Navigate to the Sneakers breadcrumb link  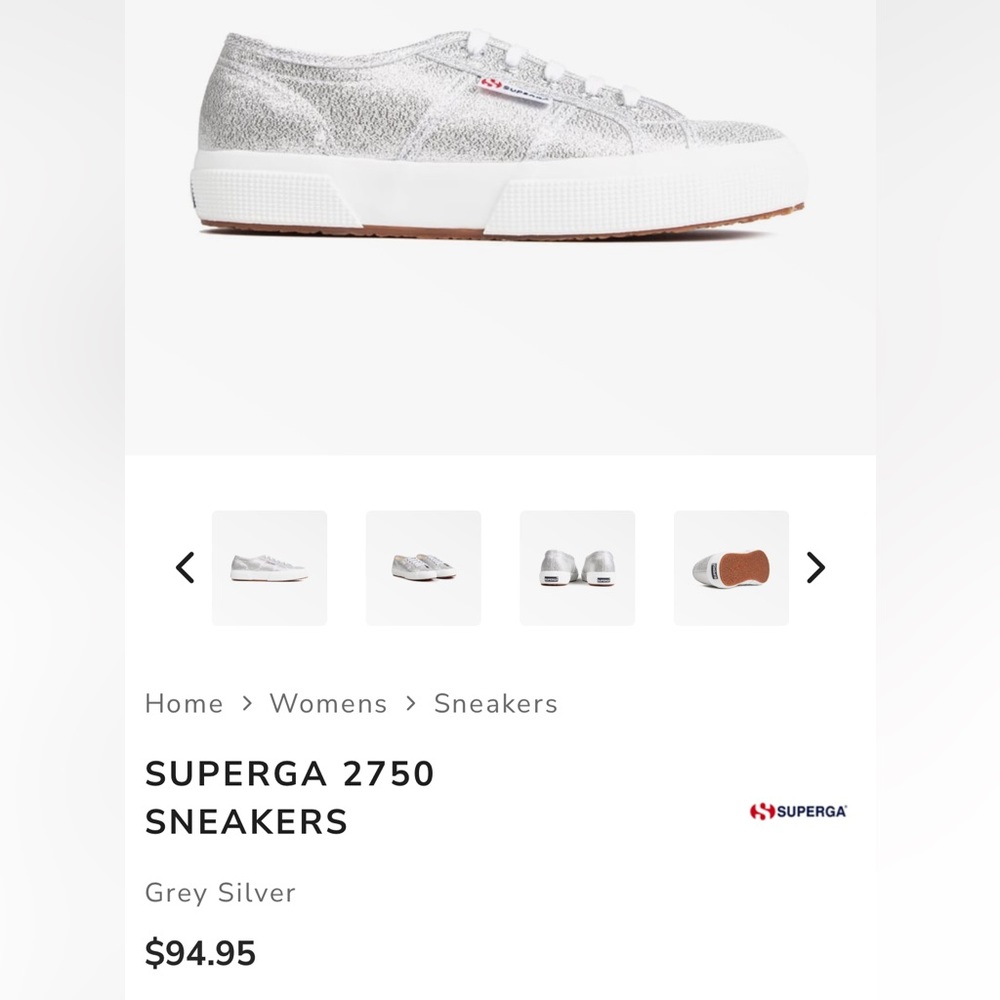tap(495, 703)
